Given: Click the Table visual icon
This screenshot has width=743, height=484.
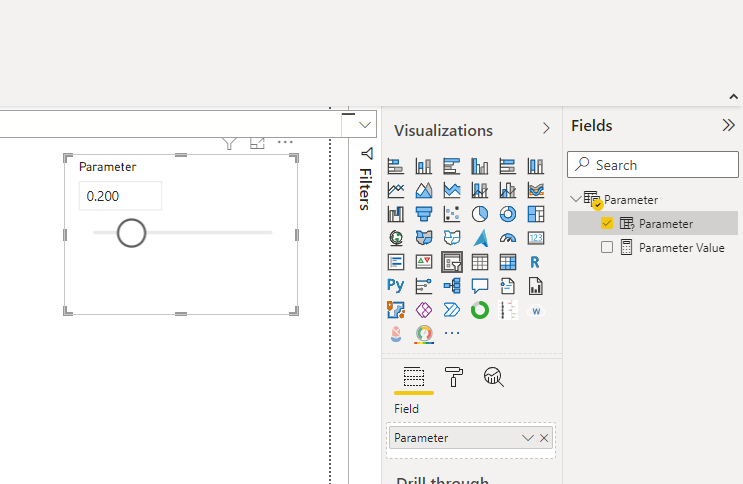Looking at the screenshot, I should click(480, 262).
